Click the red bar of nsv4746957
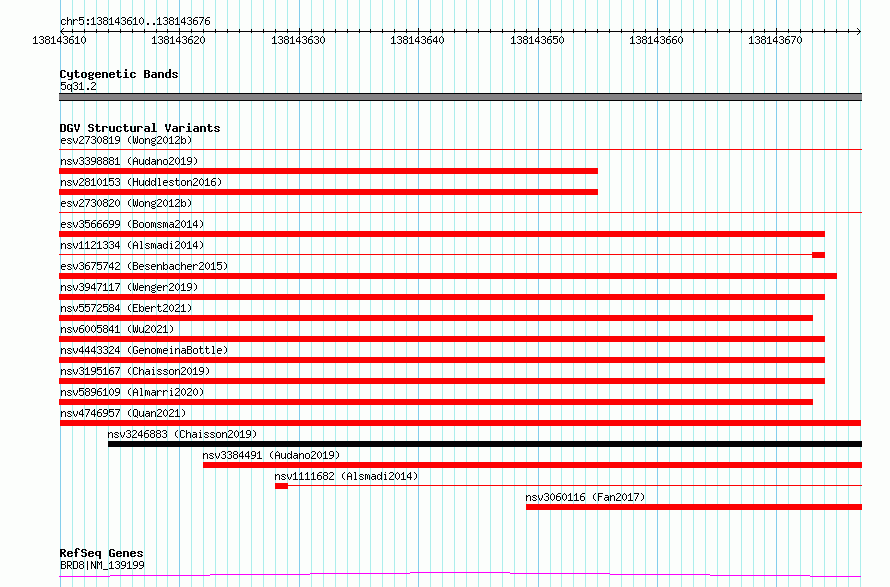 tap(460, 423)
